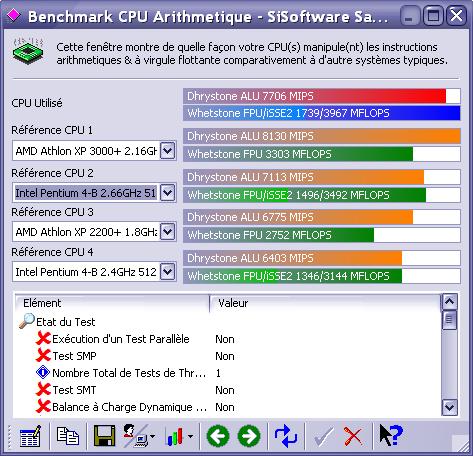Open Référence CPU 4 Pentium 4-B 2.4GHz dropdown
This screenshot has height=456, width=473.
167,272
